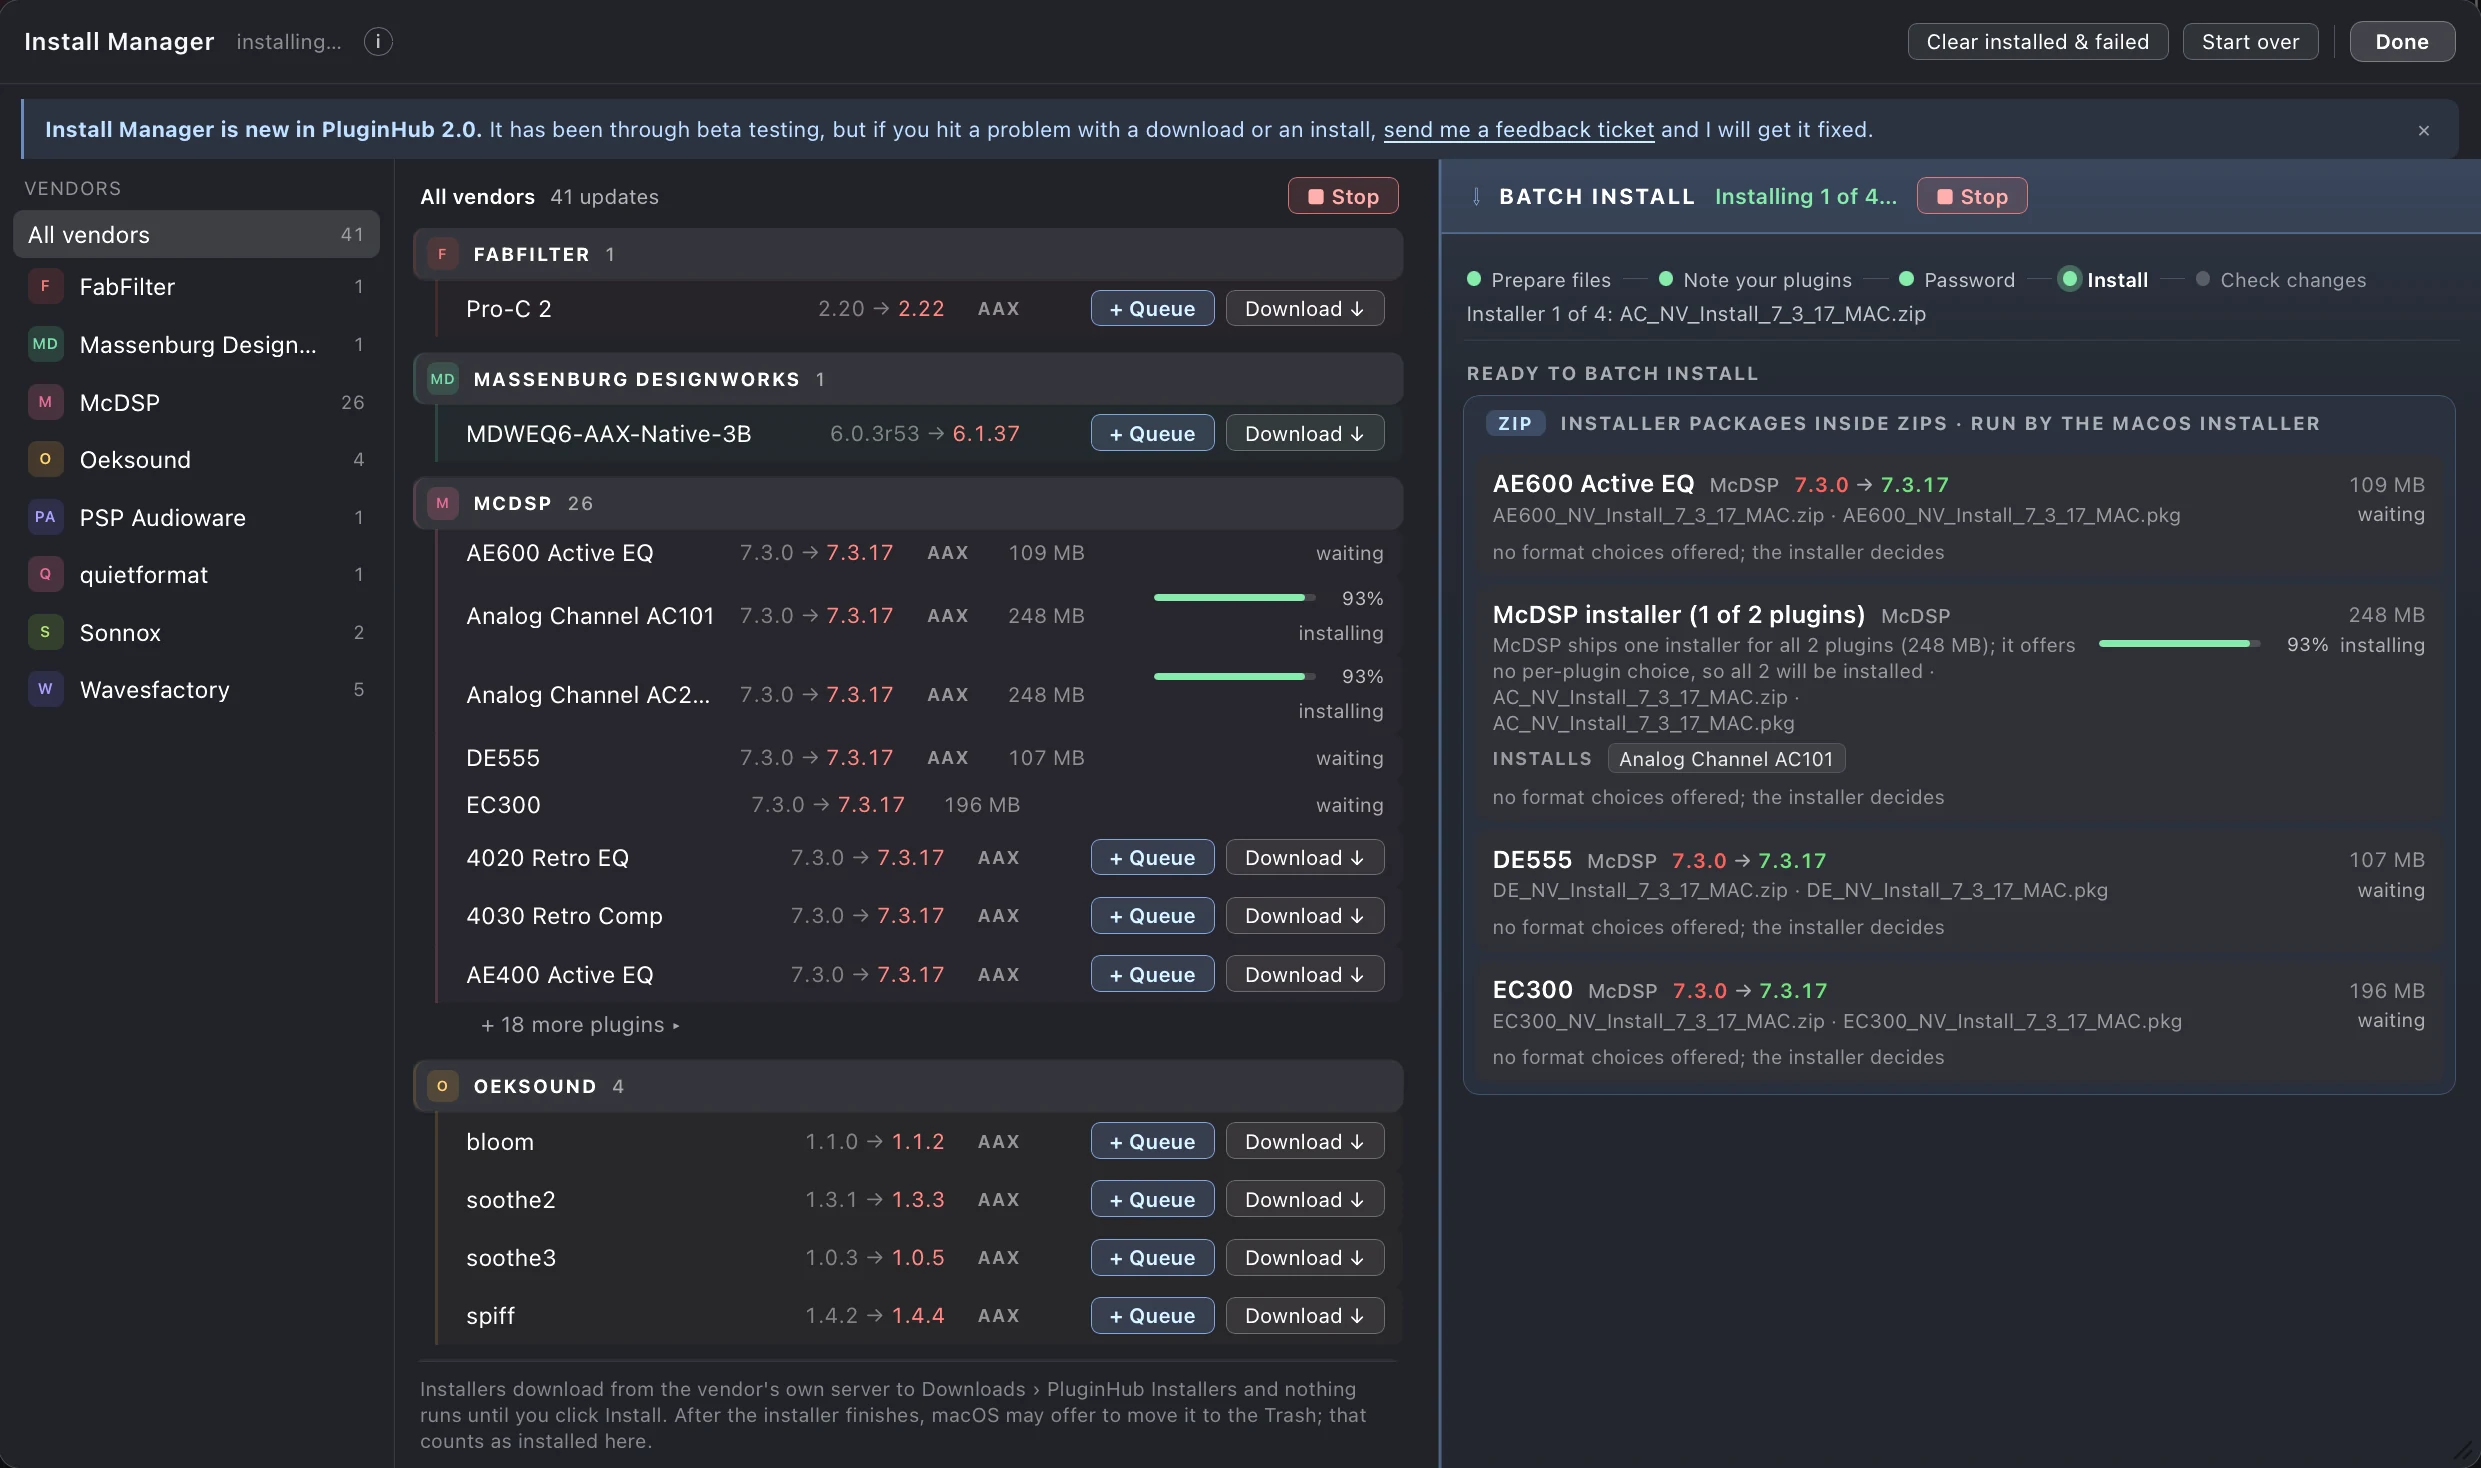Click the McDSP installer (1 of 2 plugins) title
Viewport: 2481px width, 1468px height.
pos(1679,615)
